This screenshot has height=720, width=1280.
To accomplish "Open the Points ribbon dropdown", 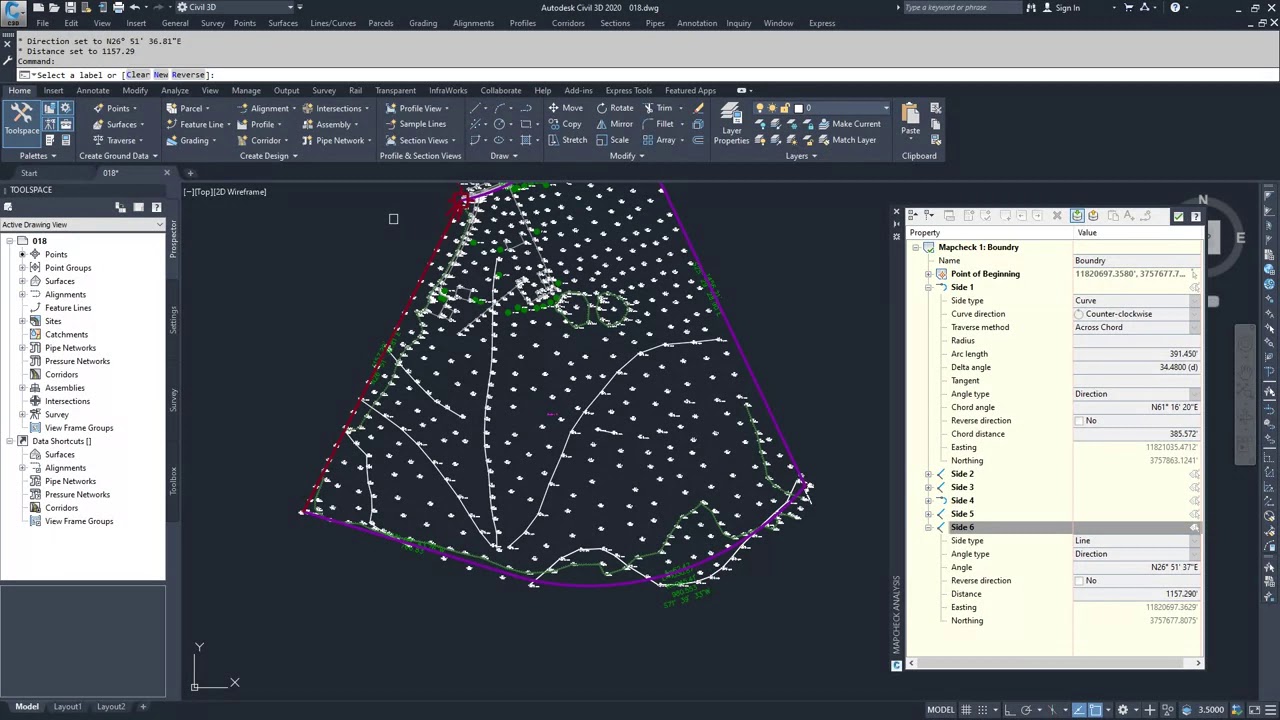I will pyautogui.click(x=133, y=108).
